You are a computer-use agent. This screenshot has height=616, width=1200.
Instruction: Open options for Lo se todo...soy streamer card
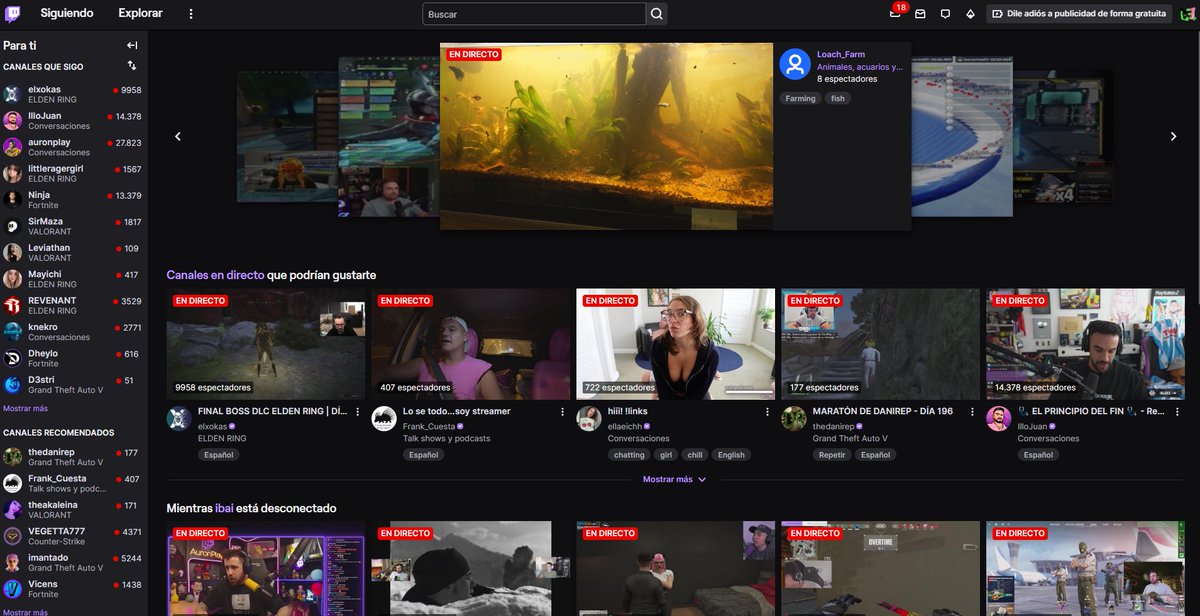tap(562, 412)
